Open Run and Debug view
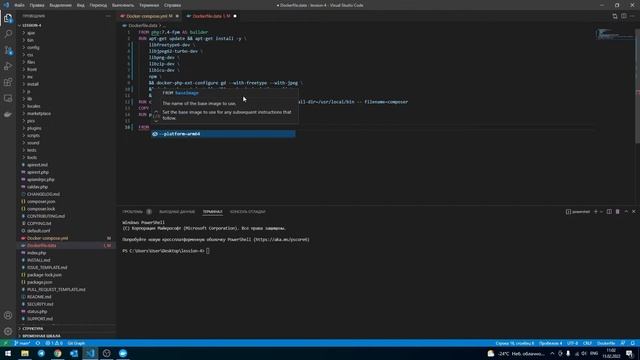640x360 pixels. (x=8, y=66)
